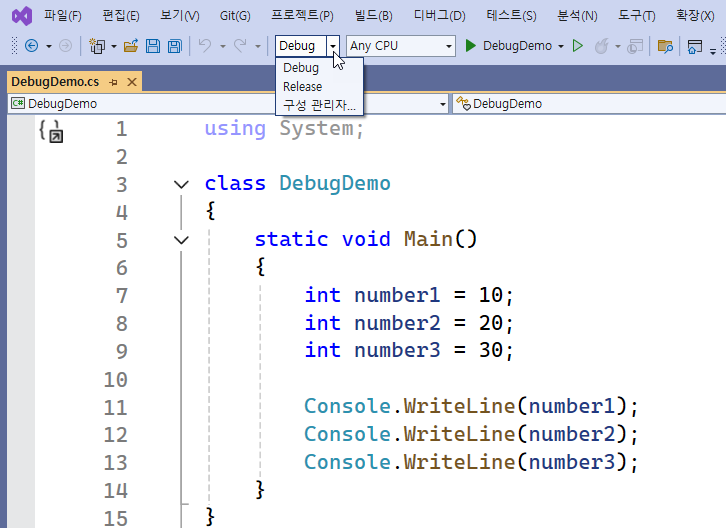Collapse the Main method code block

click(181, 240)
